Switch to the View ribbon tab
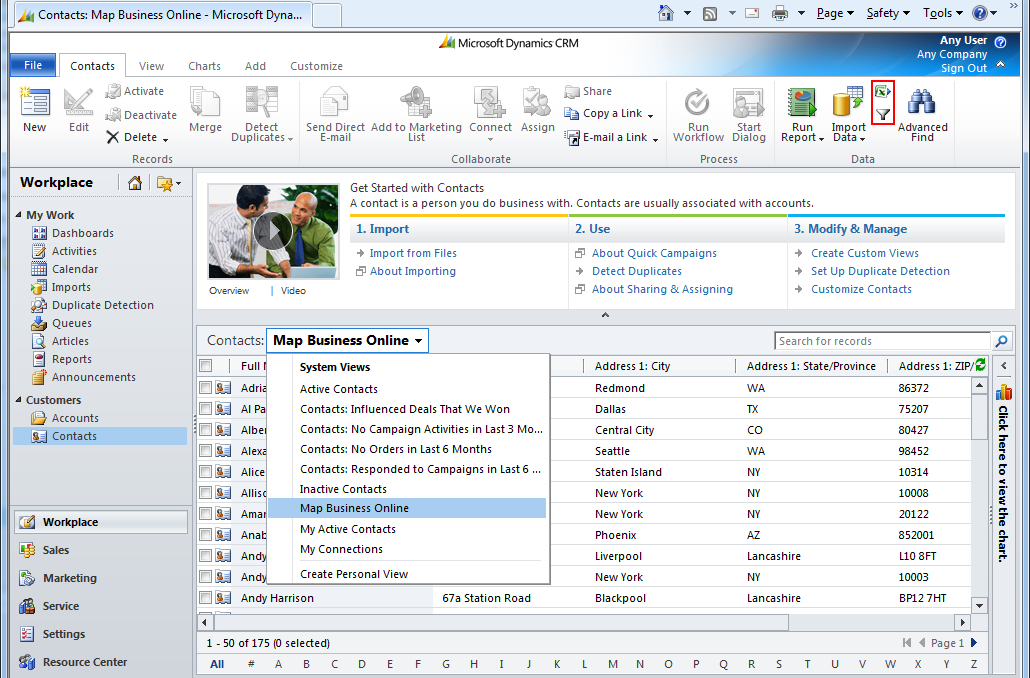Viewport: 1030px width, 678px height. click(x=151, y=66)
